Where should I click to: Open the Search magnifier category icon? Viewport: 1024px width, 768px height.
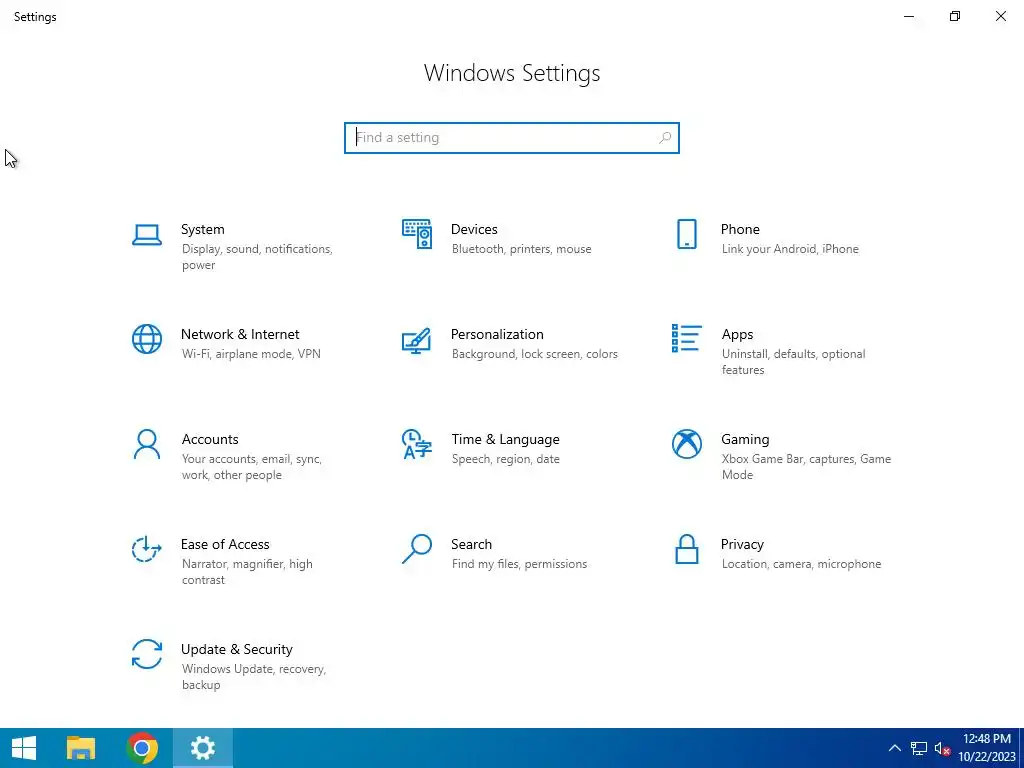pos(417,549)
